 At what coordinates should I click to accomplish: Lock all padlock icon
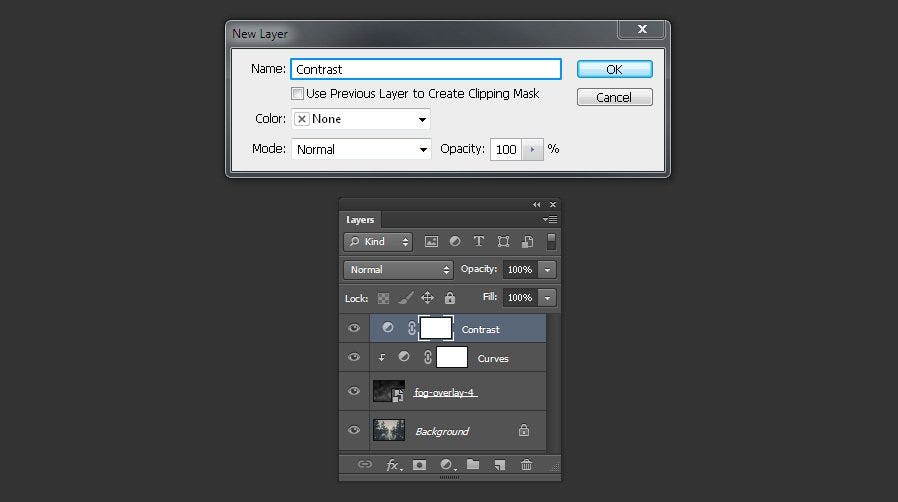450,298
